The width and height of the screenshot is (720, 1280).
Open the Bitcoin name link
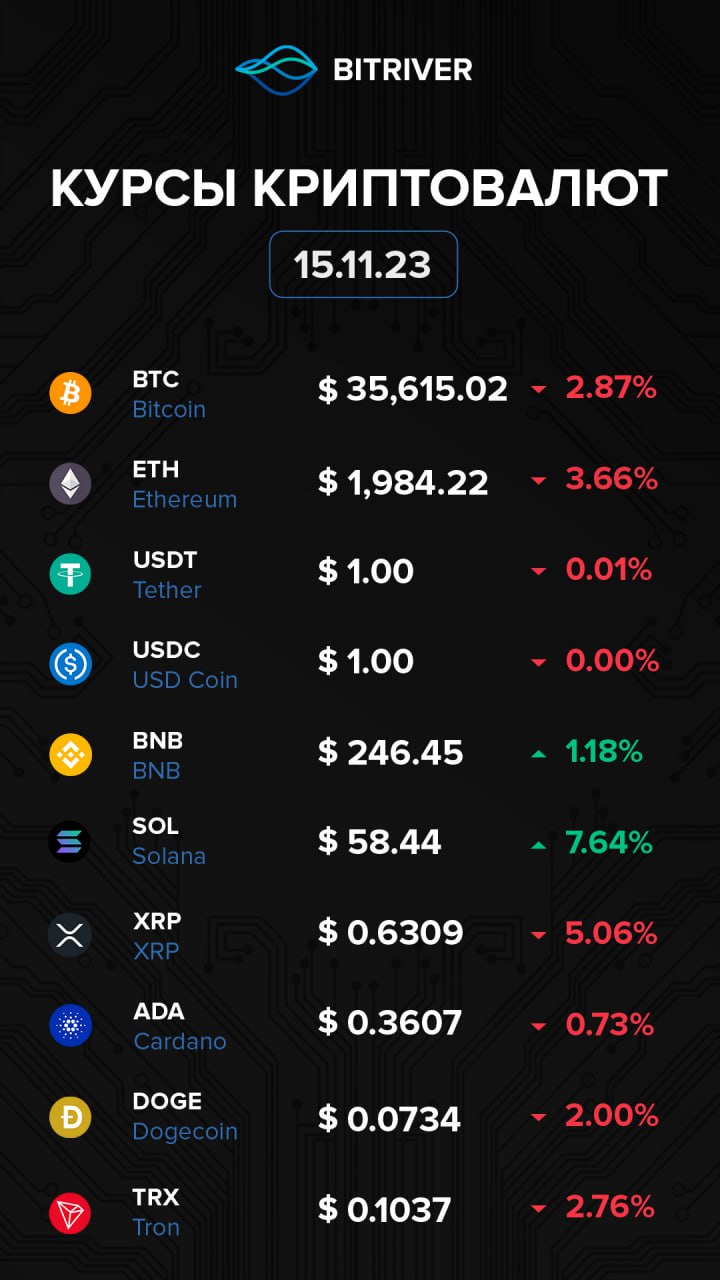[169, 410]
